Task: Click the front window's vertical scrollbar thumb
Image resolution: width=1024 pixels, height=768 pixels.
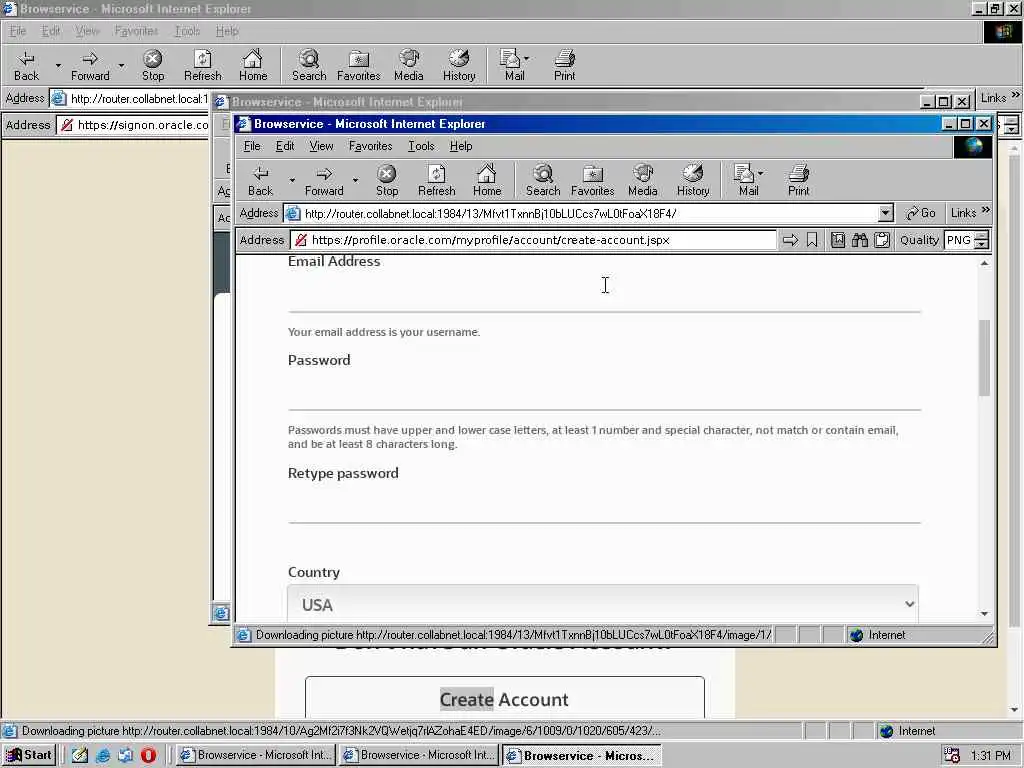Action: click(x=984, y=357)
